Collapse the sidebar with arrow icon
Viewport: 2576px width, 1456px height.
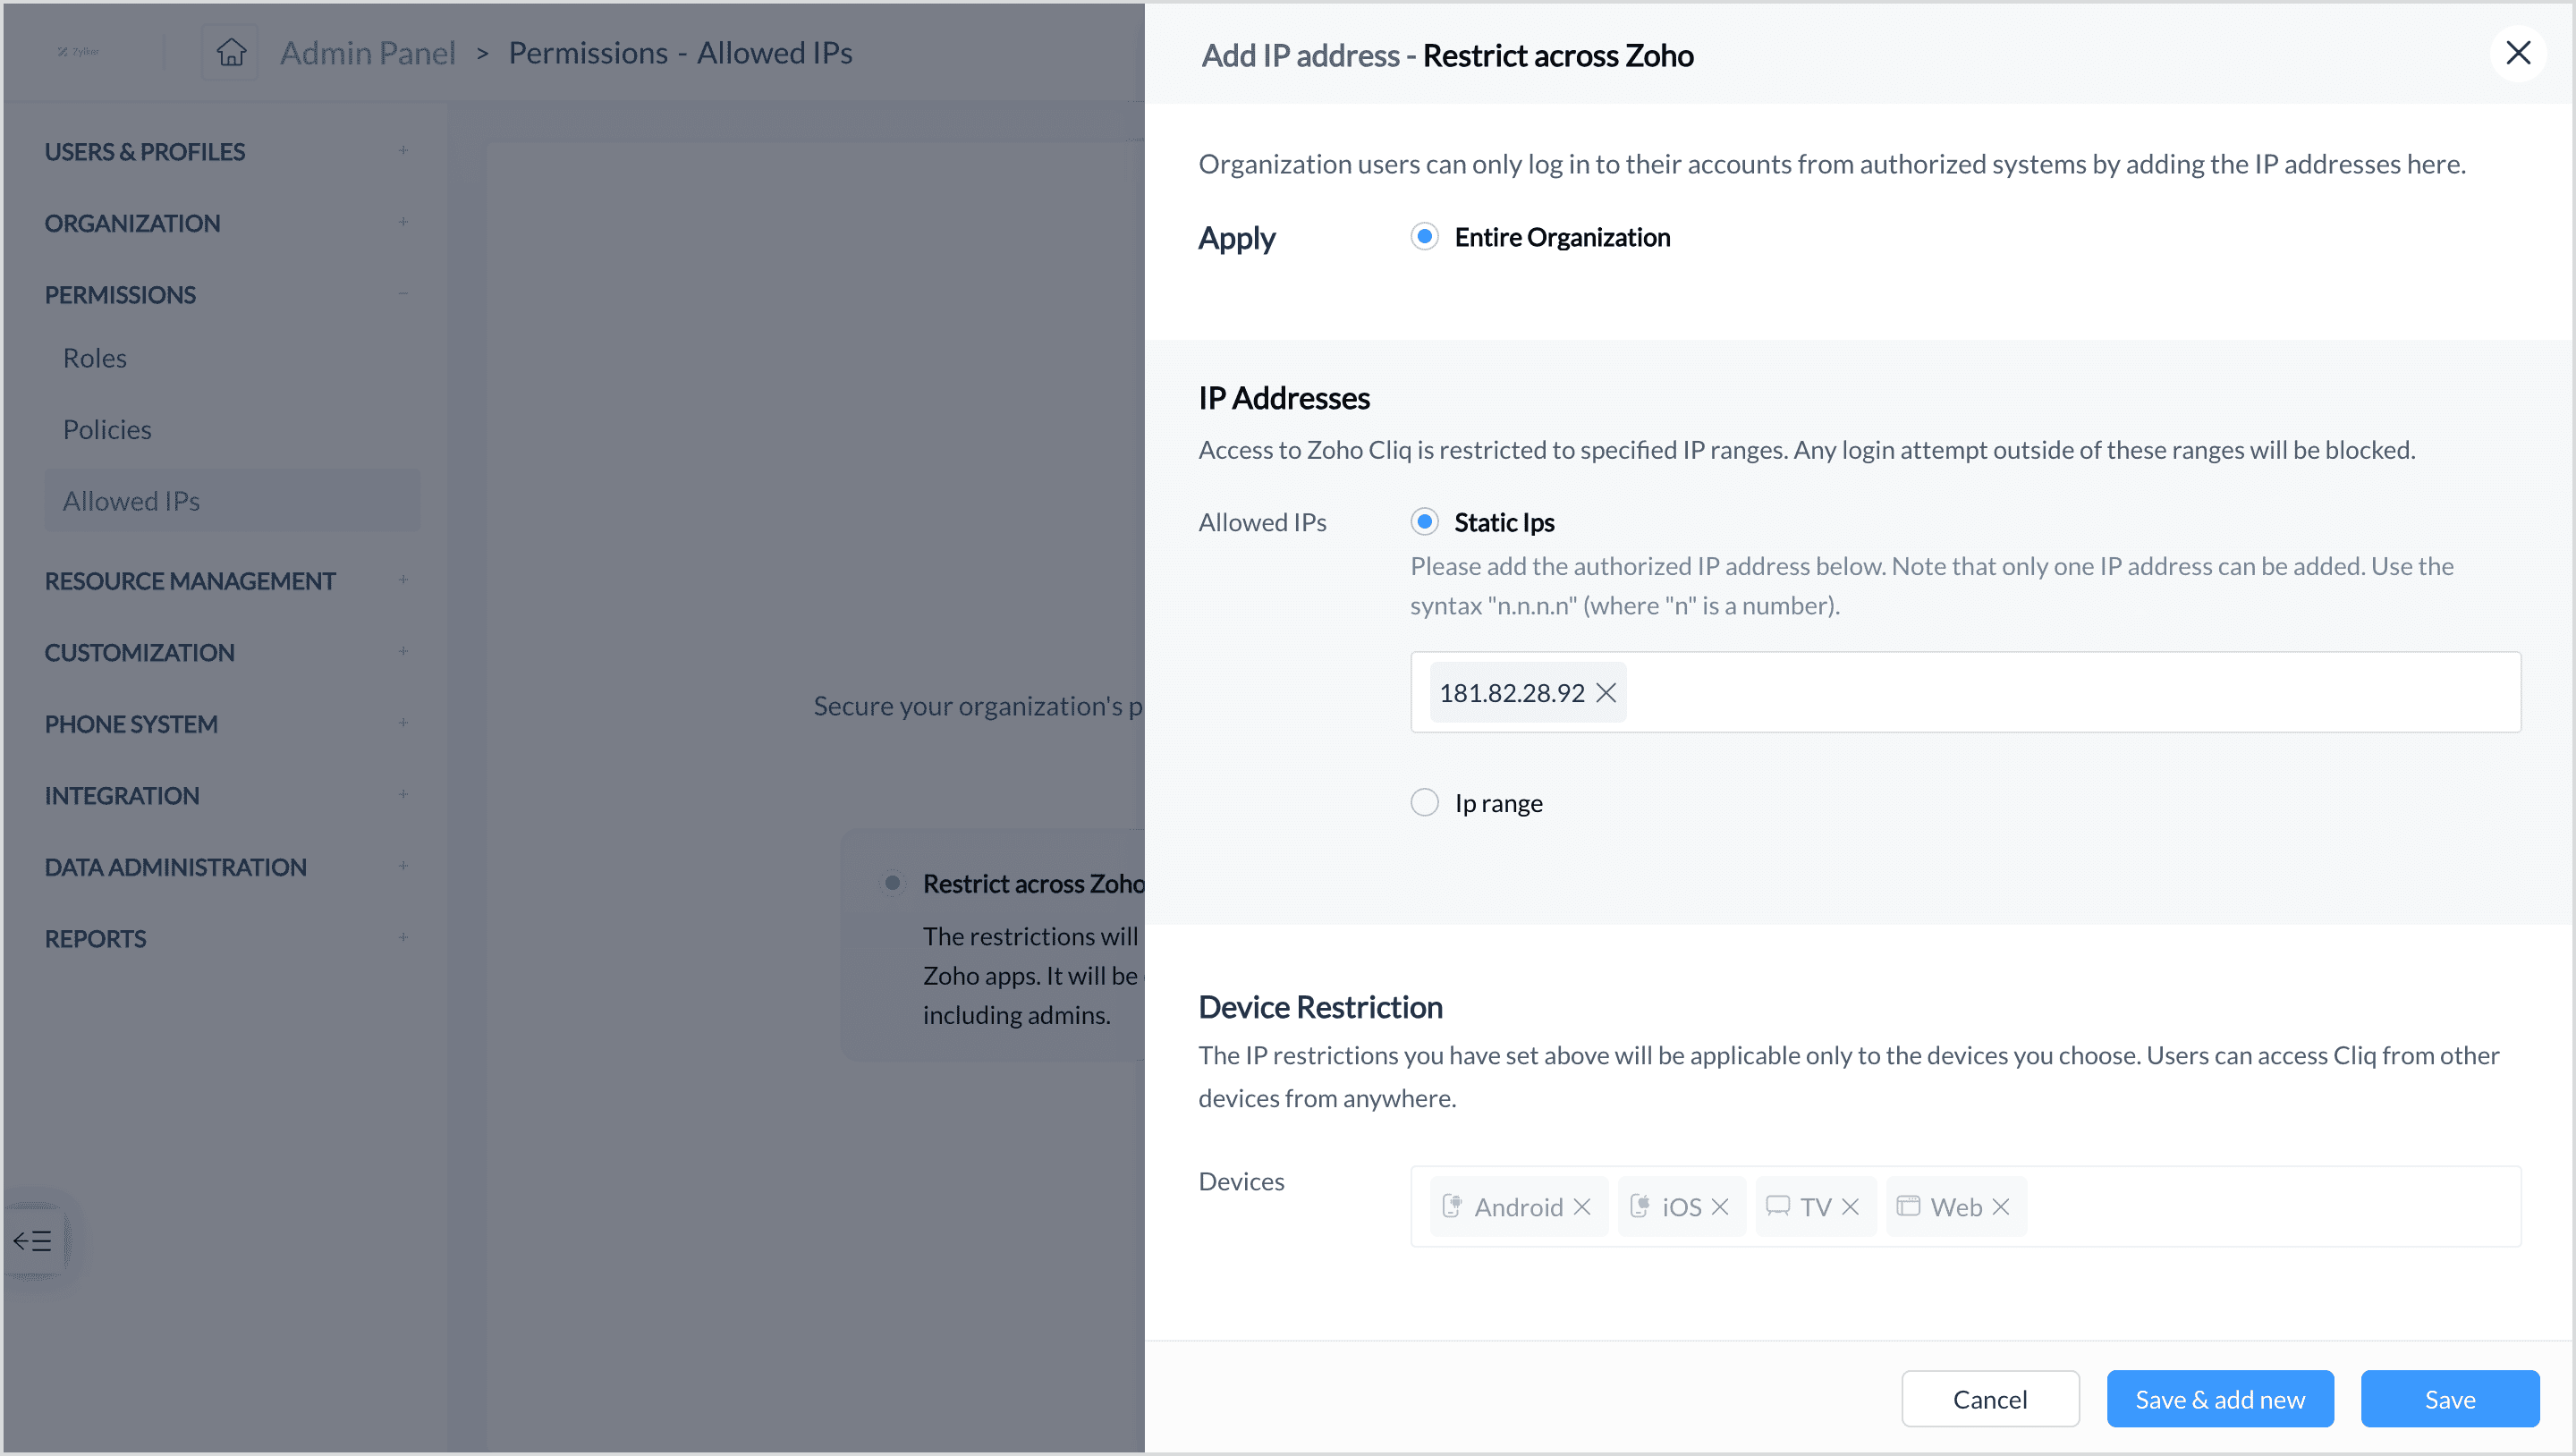click(32, 1241)
